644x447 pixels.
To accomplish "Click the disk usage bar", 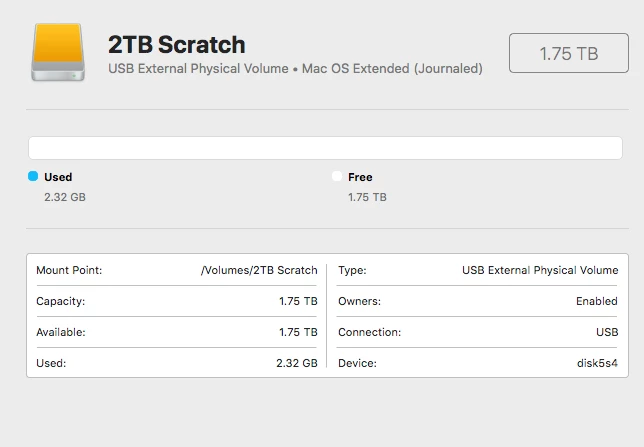I will (325, 147).
